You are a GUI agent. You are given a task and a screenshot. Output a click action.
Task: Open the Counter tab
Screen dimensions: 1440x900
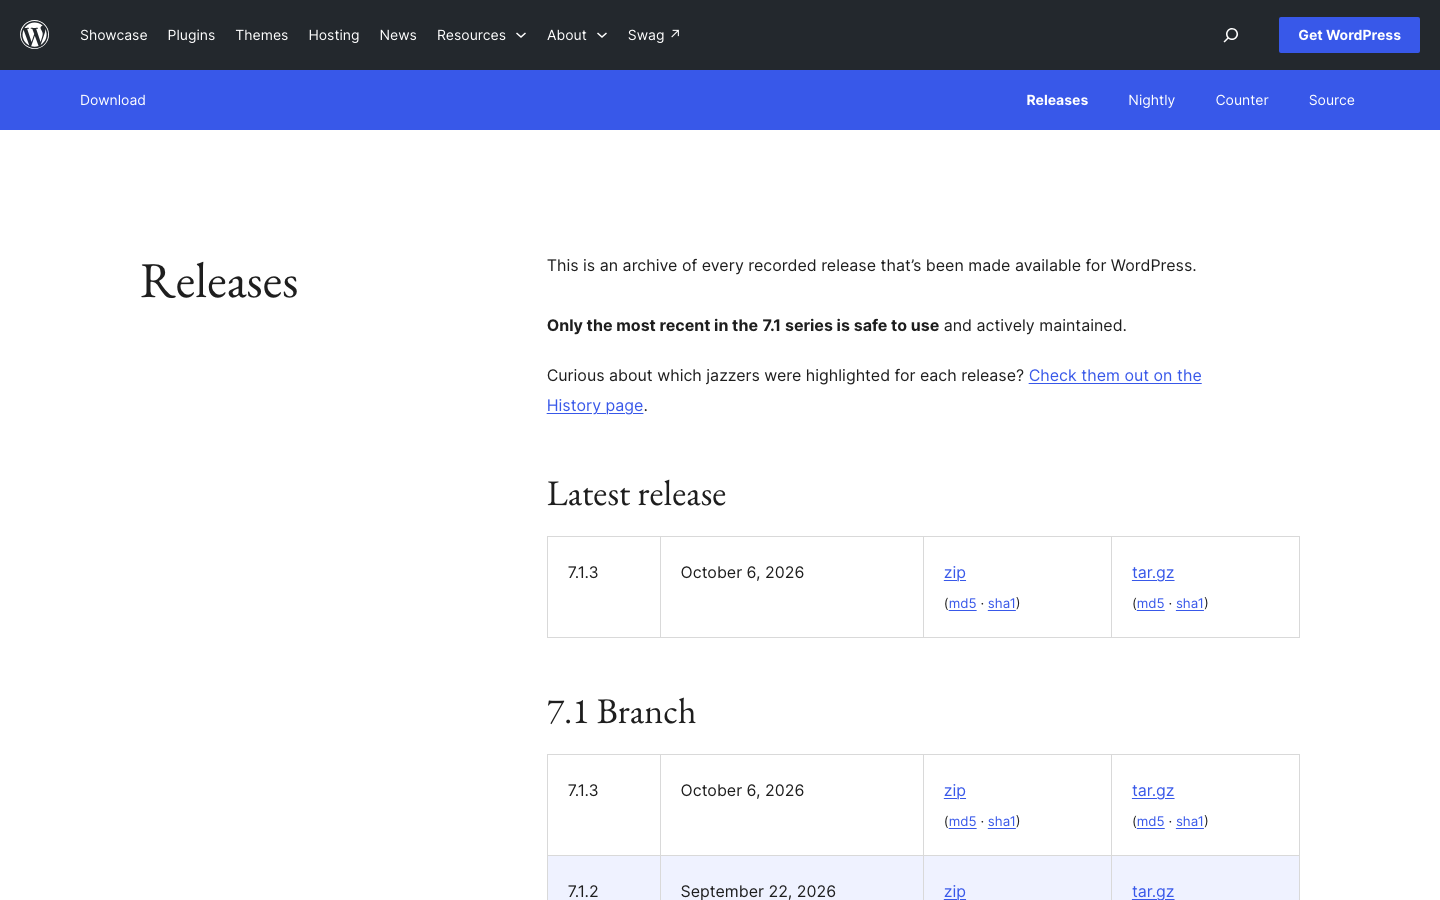coord(1242,100)
